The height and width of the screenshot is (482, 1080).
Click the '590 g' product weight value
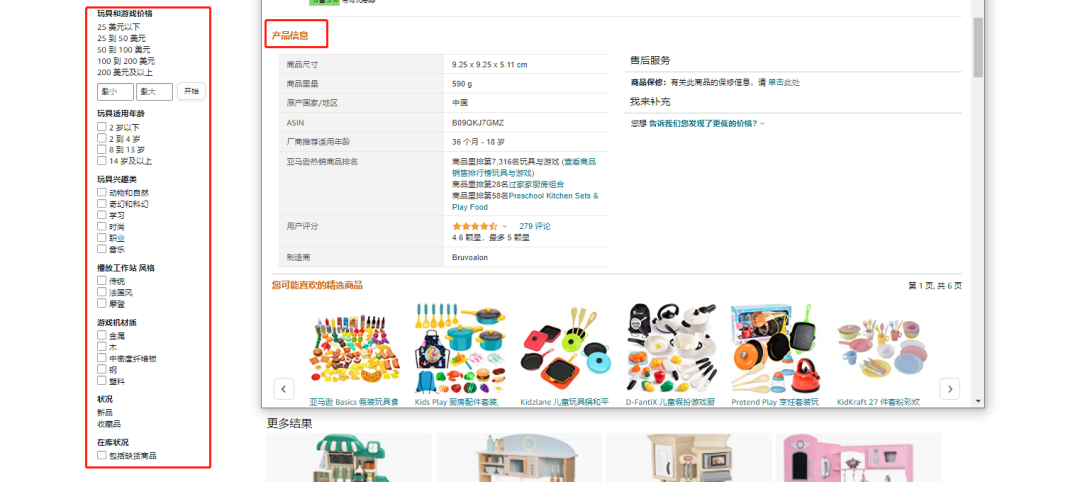coord(462,84)
